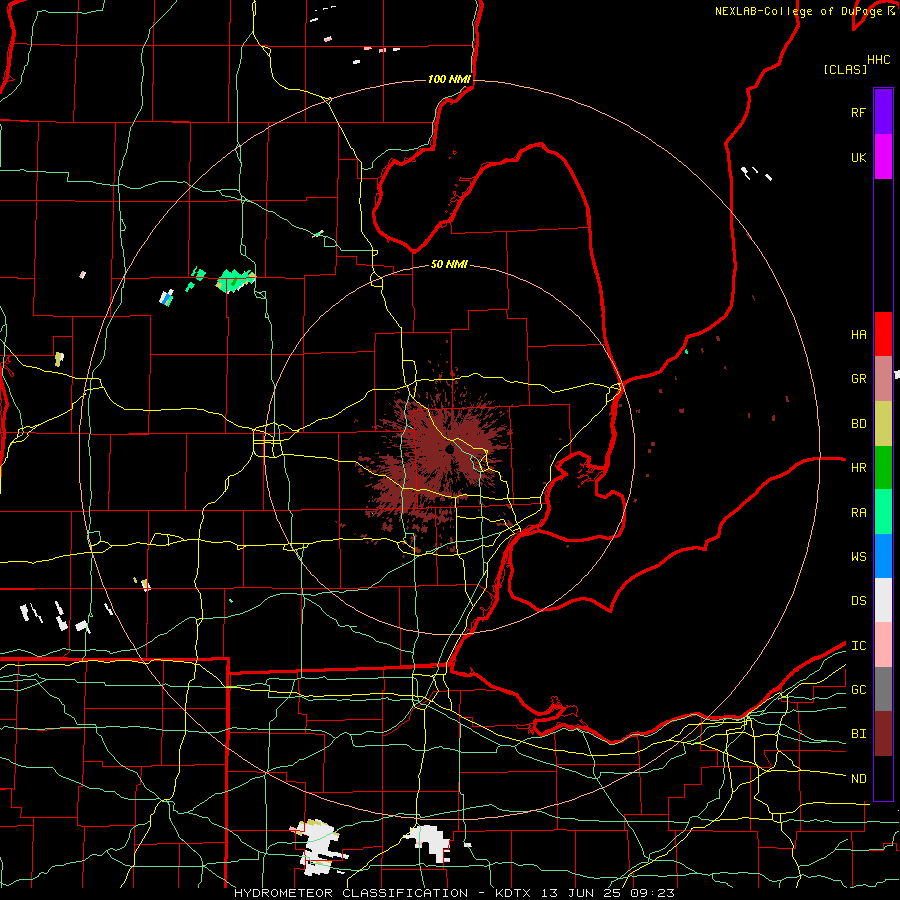Click the large white echo at bottom center

(x=430, y=841)
